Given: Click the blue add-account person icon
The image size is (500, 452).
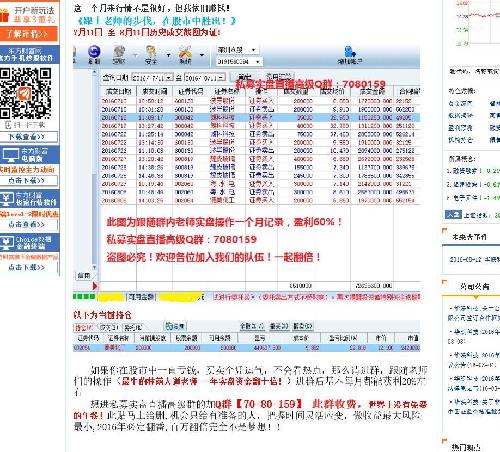Looking at the screenshot, I should [x=350, y=52].
